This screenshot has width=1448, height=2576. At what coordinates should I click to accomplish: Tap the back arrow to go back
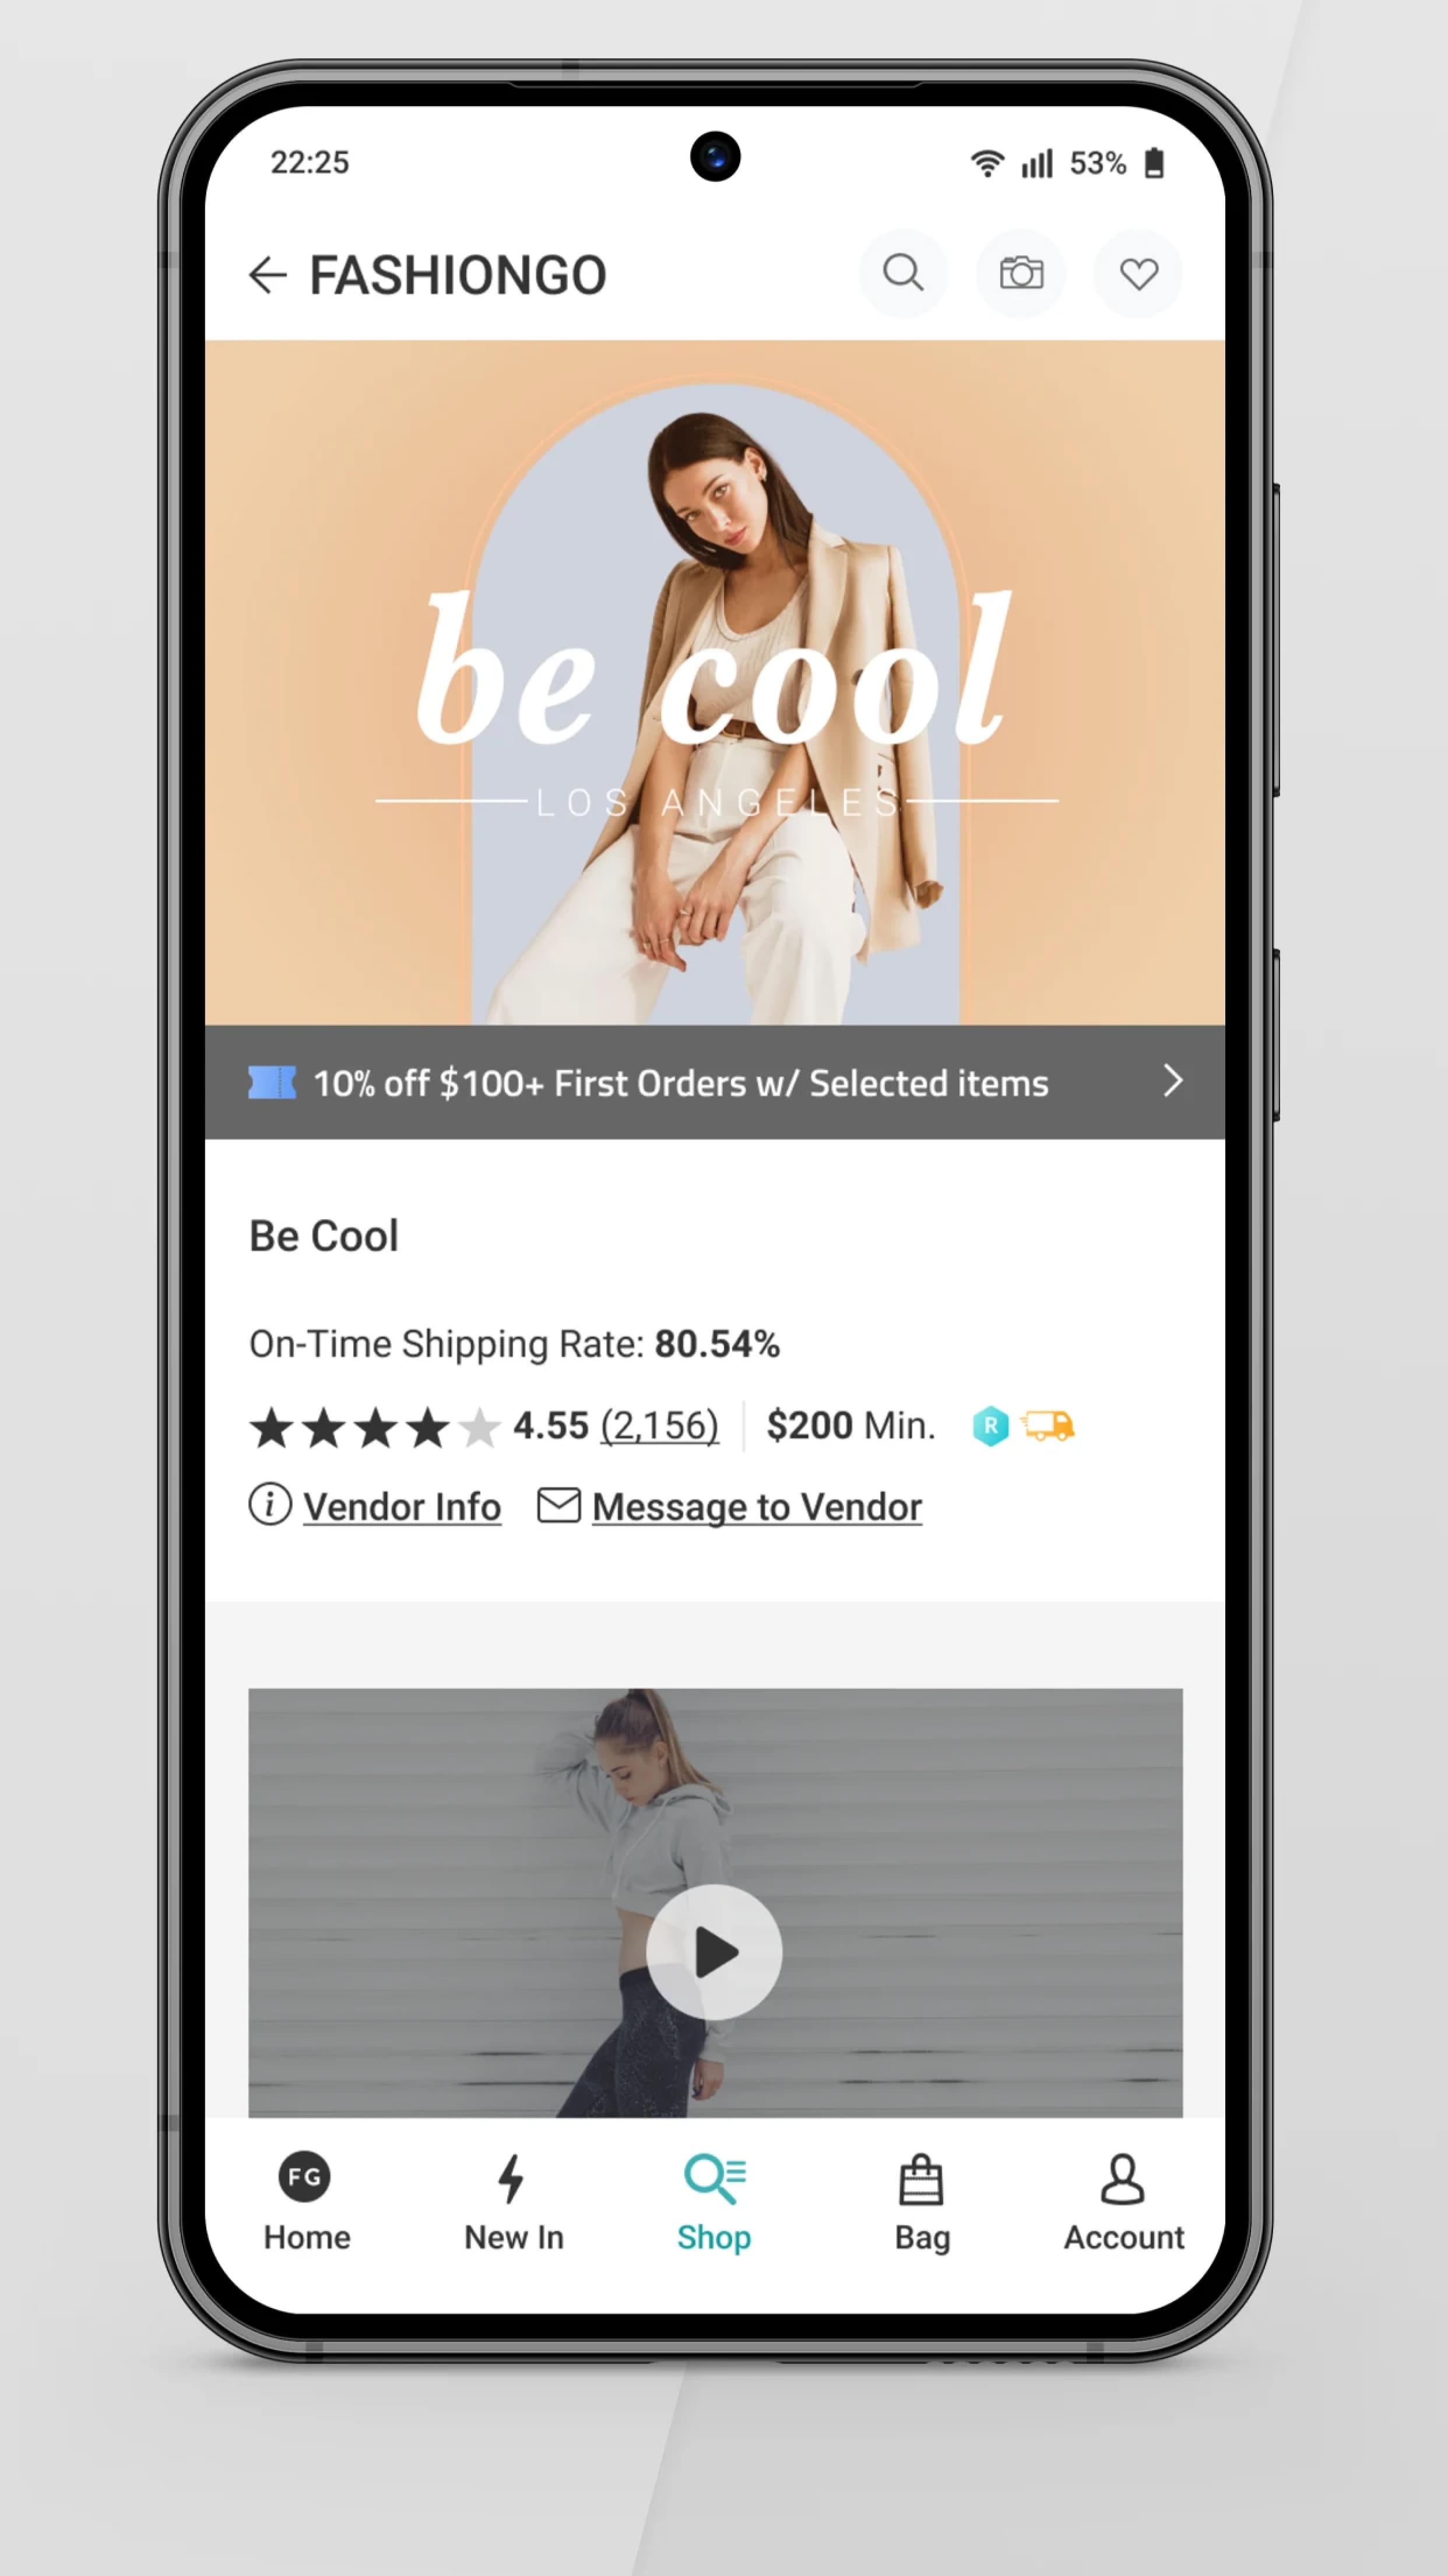pyautogui.click(x=266, y=275)
